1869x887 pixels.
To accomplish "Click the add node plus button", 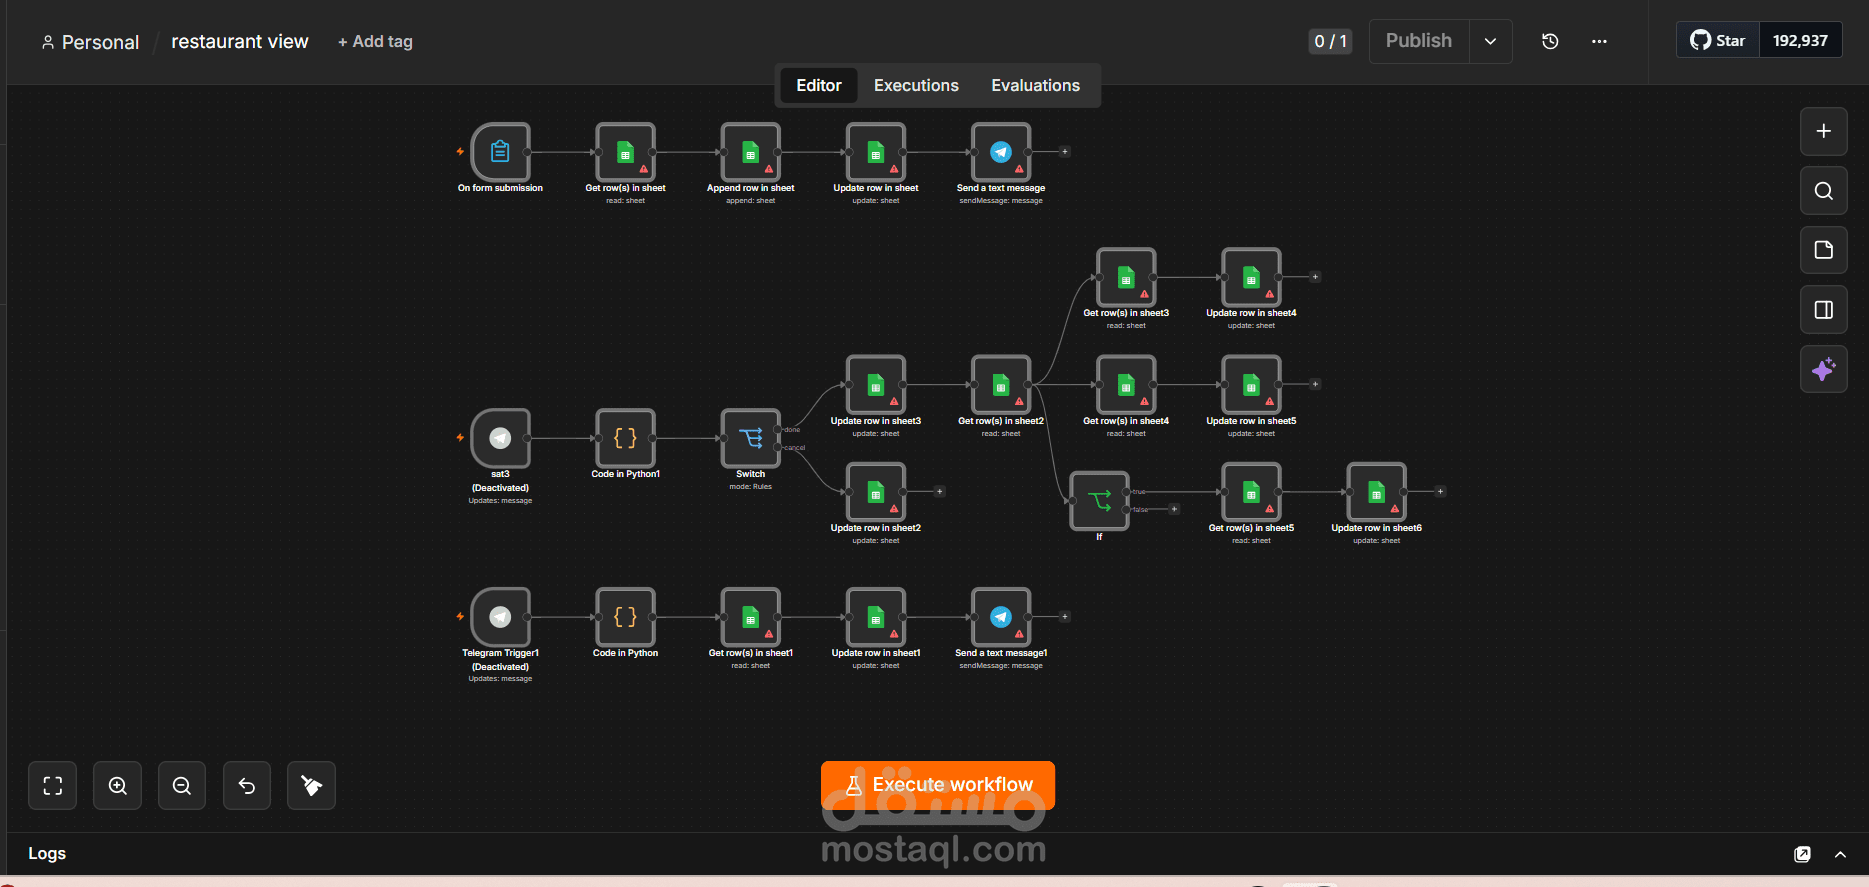I will pyautogui.click(x=1823, y=131).
